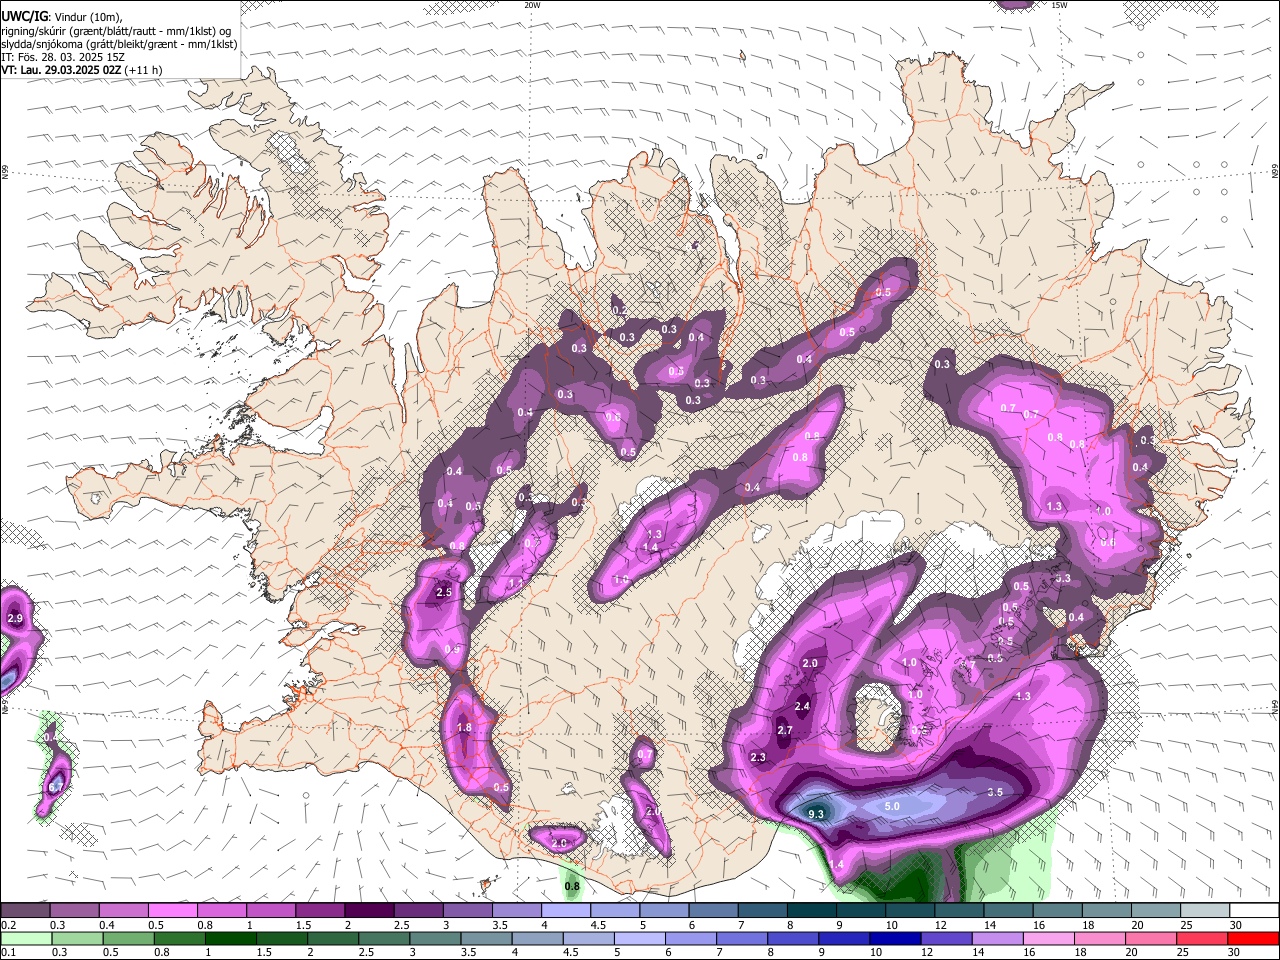This screenshot has height=960, width=1280.
Task: Click the '6.7' value off the southwest coast
Action: 56,789
